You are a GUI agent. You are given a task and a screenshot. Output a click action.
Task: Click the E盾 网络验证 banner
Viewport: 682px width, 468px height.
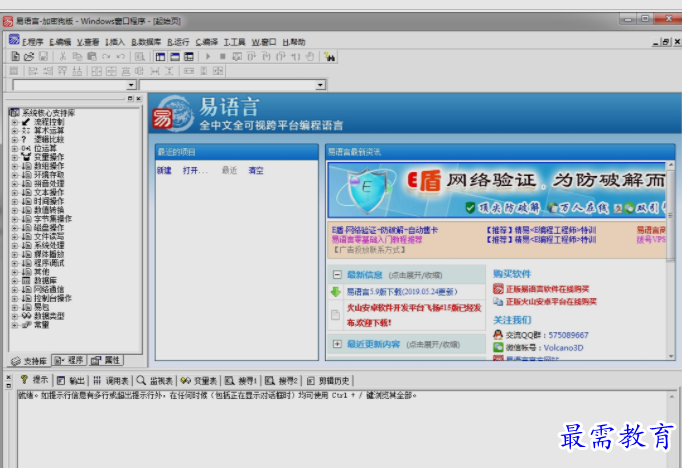497,190
